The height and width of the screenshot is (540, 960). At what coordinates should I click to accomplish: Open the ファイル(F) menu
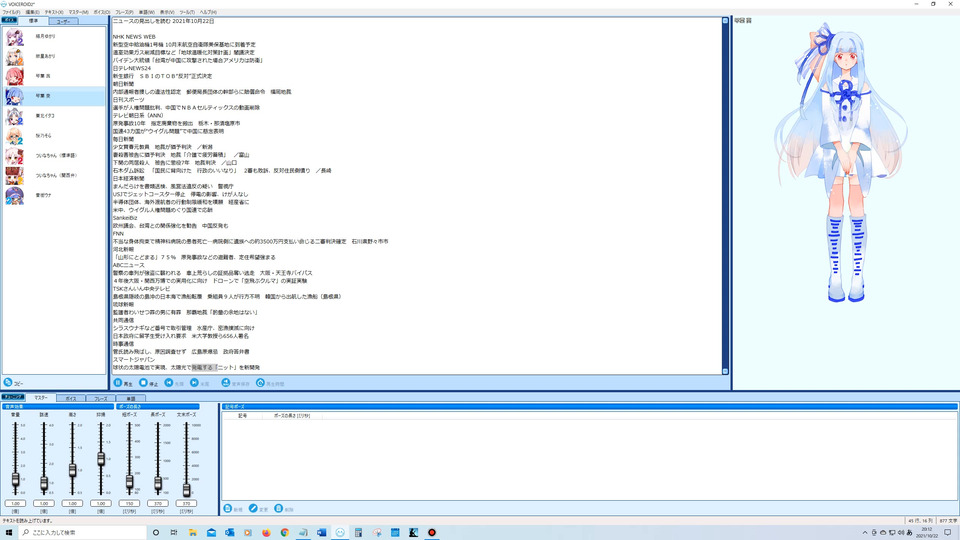pos(11,12)
